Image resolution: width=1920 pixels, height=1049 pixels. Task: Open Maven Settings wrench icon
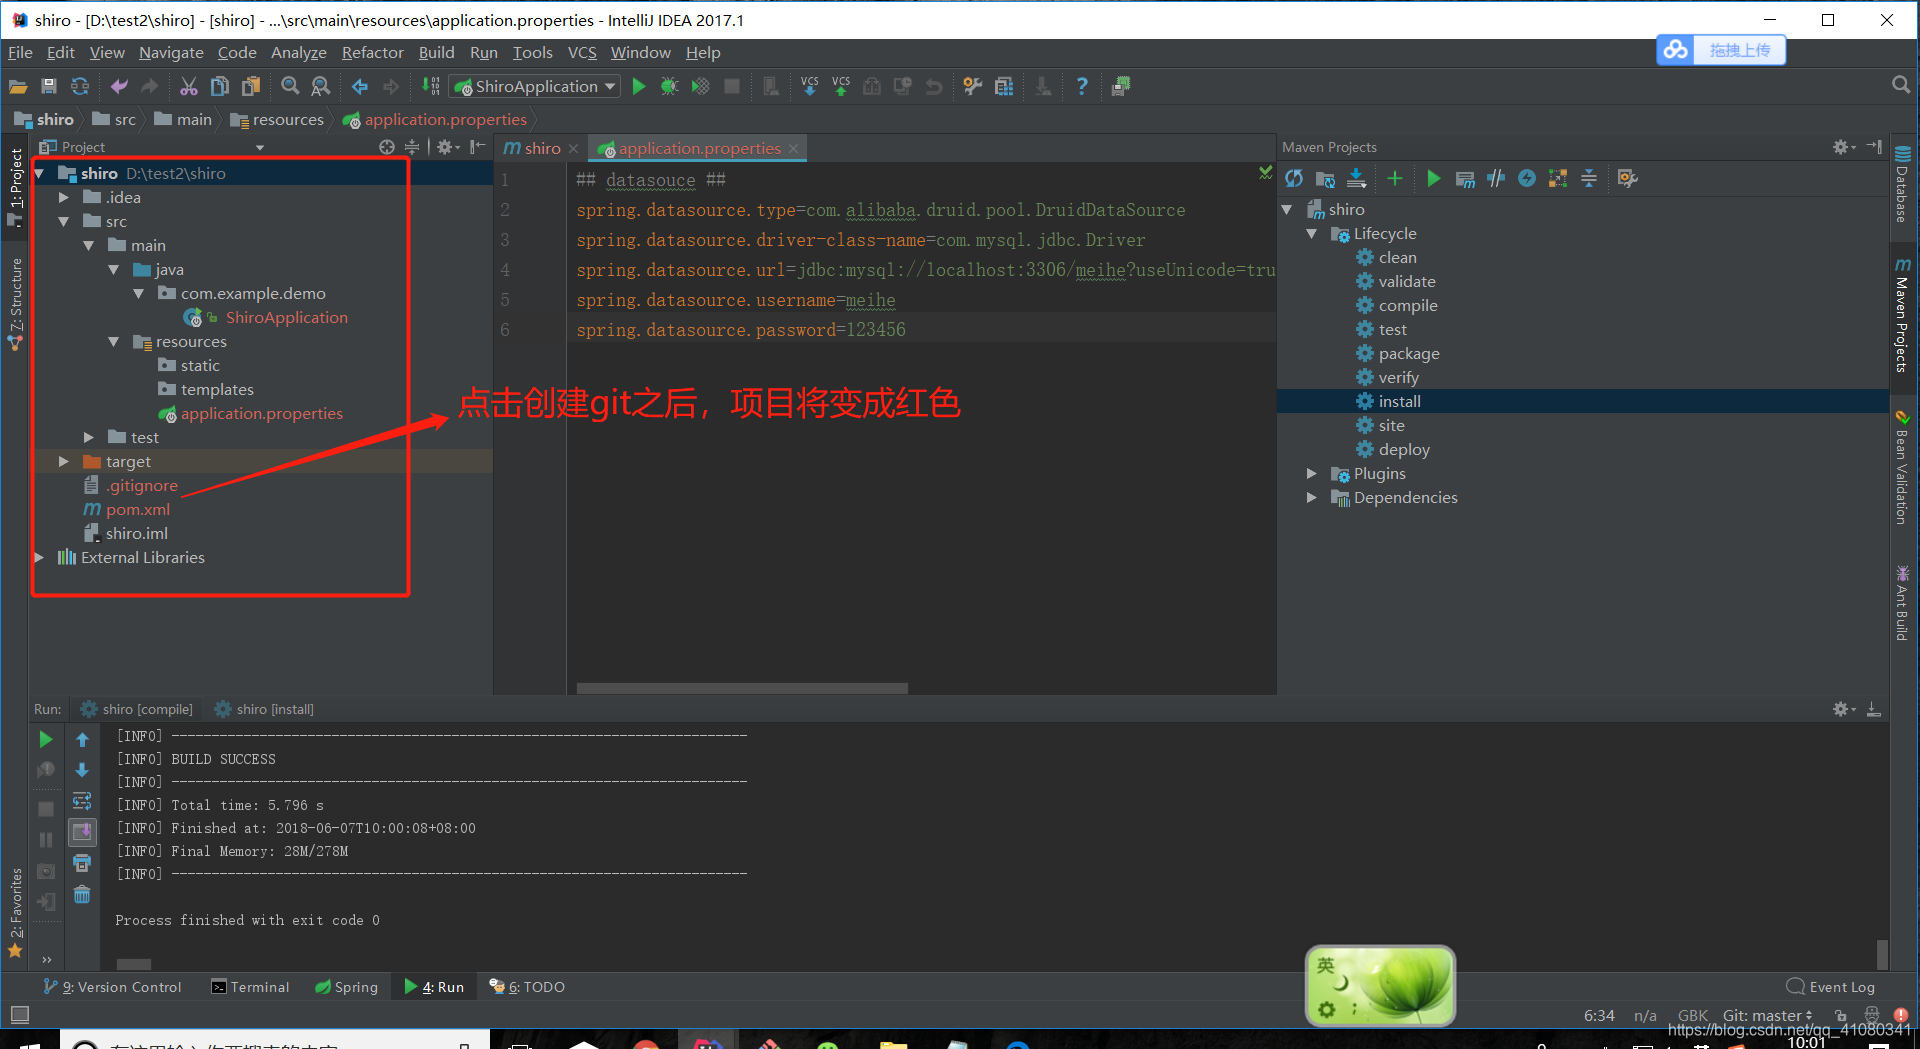[1627, 179]
